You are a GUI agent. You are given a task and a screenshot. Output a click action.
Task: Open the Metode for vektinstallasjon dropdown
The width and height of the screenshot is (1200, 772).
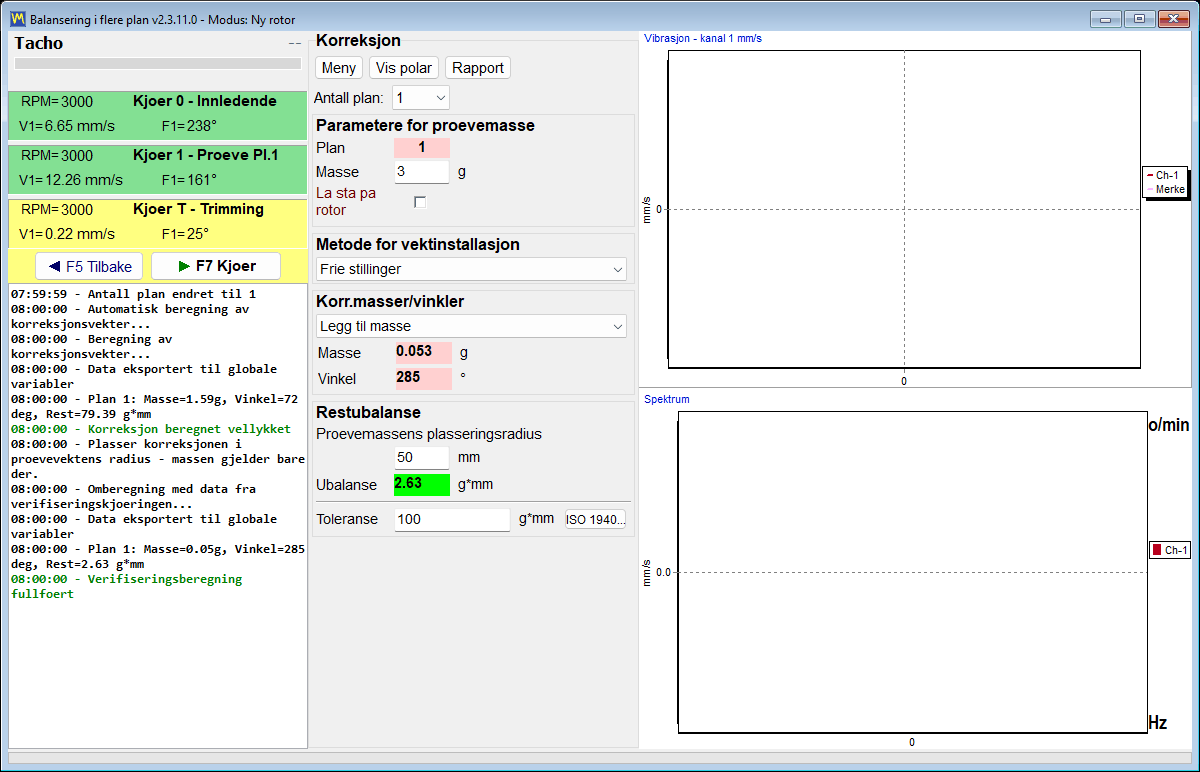(x=471, y=270)
